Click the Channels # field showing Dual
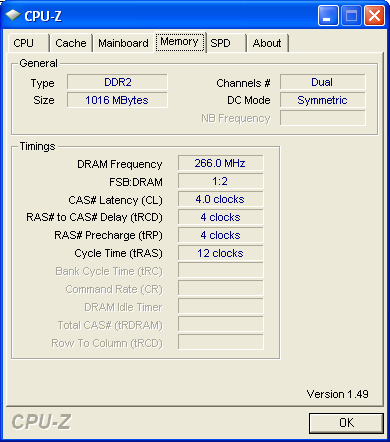This screenshot has height=442, width=390. tap(322, 82)
